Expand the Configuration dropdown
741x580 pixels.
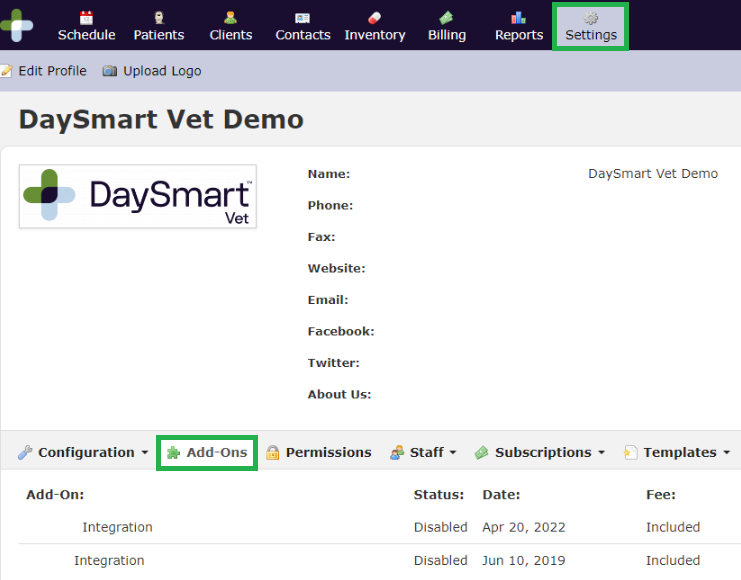tap(85, 453)
